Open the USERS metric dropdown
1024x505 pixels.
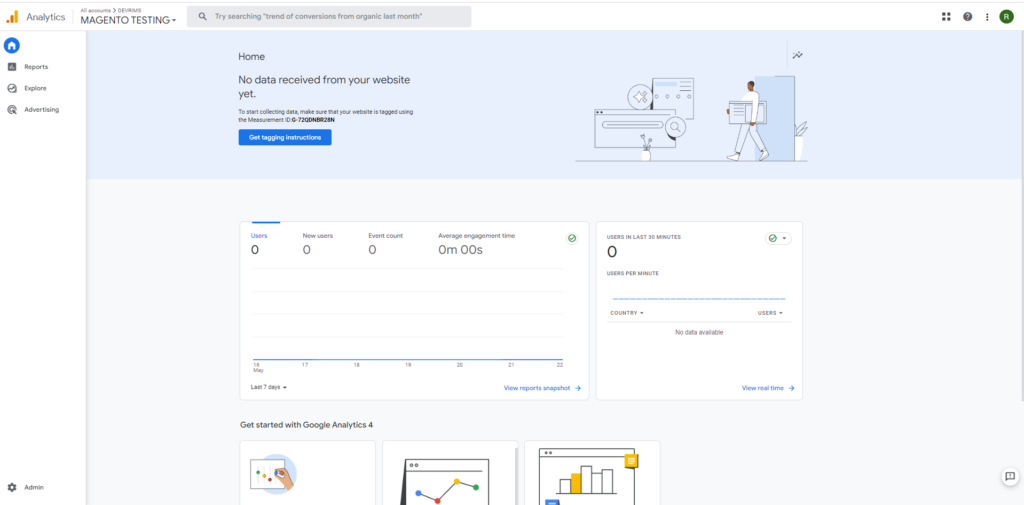pyautogui.click(x=770, y=313)
